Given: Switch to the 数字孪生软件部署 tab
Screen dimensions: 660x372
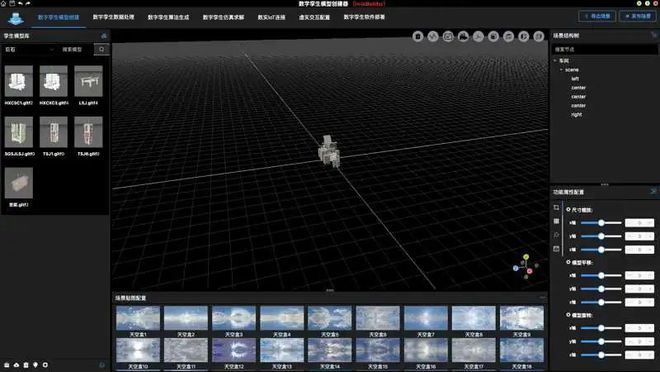Looking at the screenshot, I should [x=364, y=17].
